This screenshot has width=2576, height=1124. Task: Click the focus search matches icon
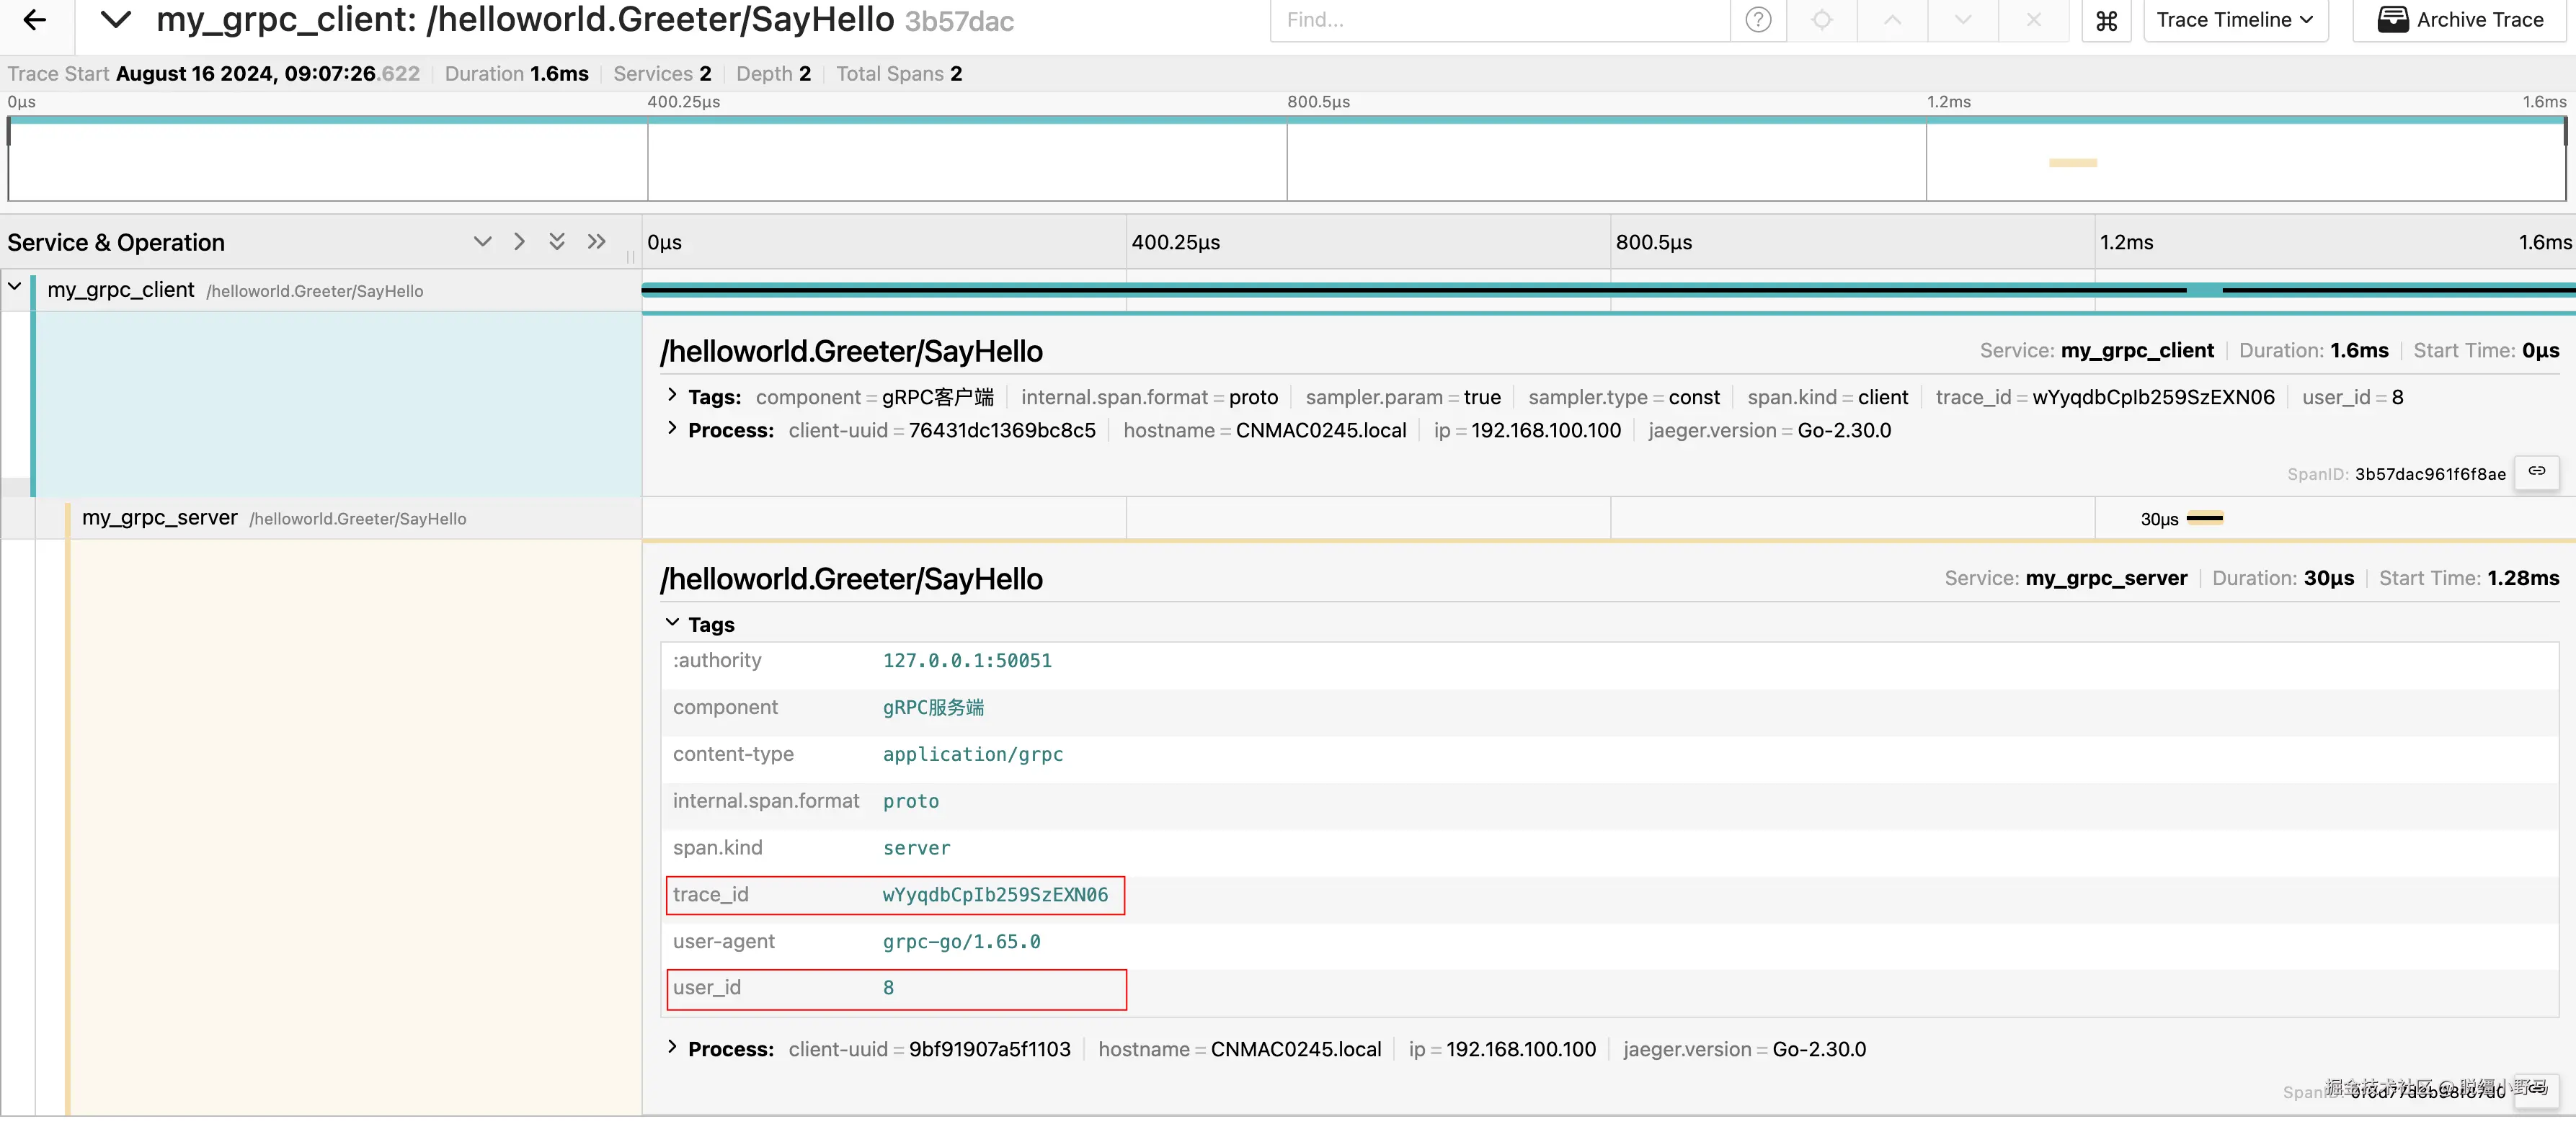(1821, 20)
